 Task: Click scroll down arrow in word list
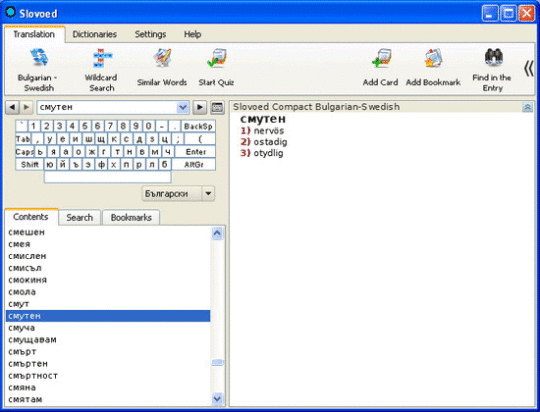pyautogui.click(x=217, y=399)
